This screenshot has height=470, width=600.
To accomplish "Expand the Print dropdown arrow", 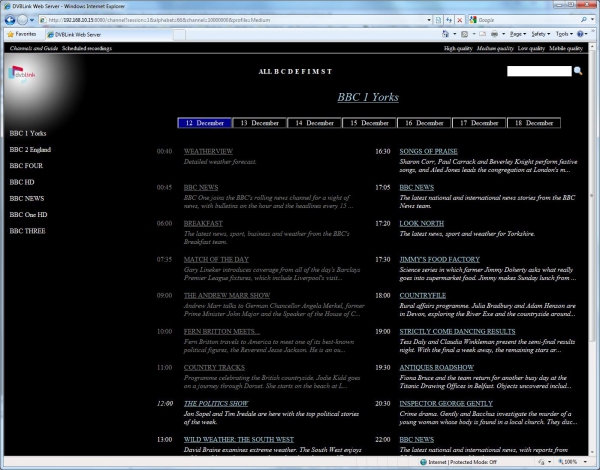I will click(x=503, y=34).
